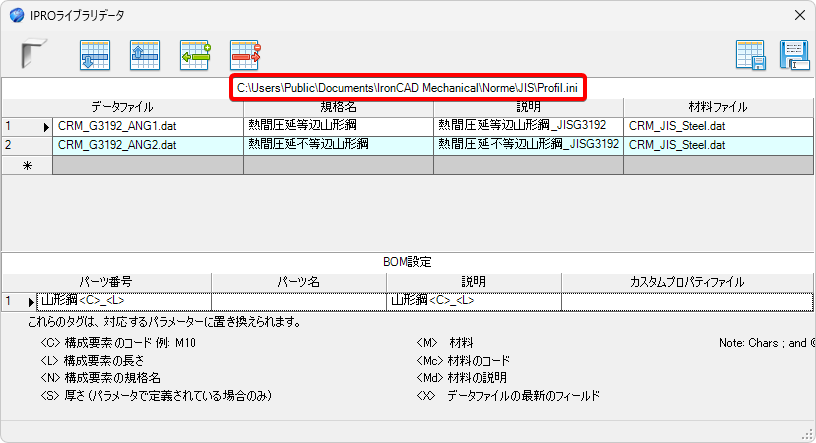Select the BOM 説明 cell 山形鋼<C>_<L>
This screenshot has width=816, height=443.
pos(474,301)
